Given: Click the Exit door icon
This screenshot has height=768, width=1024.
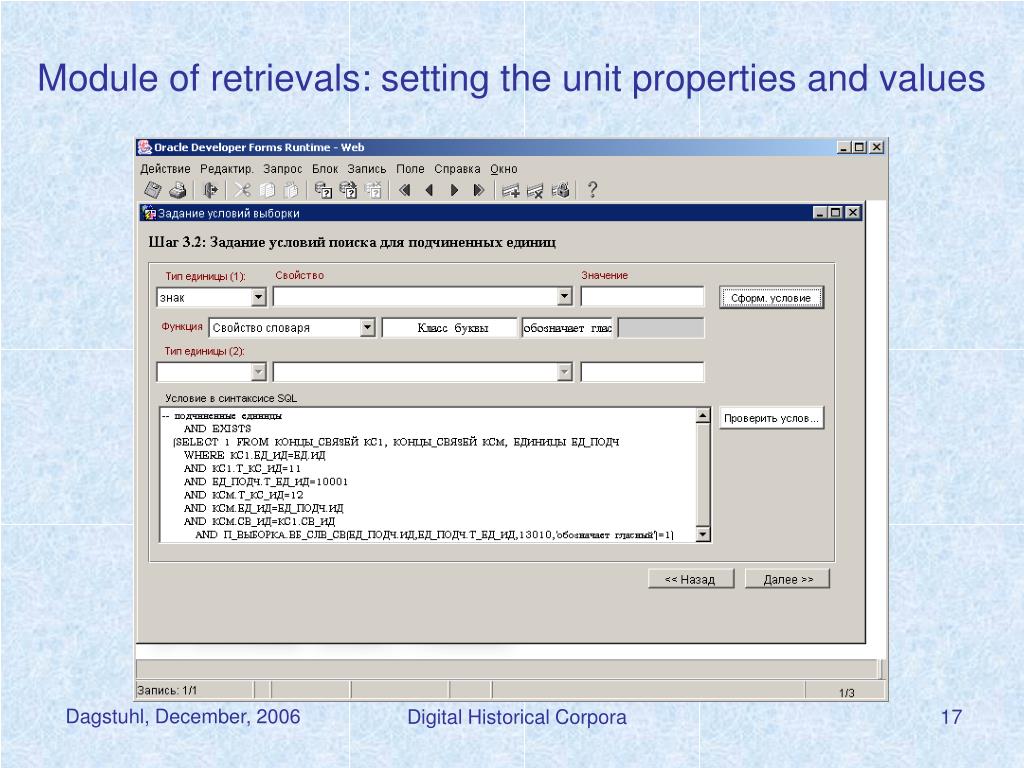Looking at the screenshot, I should click(210, 190).
